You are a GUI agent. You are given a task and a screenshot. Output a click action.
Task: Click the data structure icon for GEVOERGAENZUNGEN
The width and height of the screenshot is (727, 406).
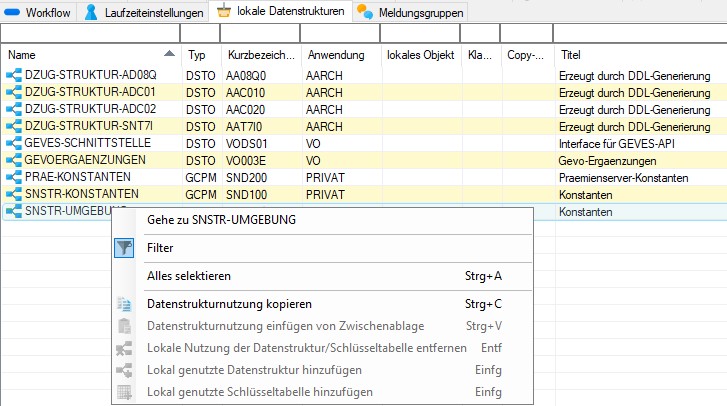click(13, 160)
